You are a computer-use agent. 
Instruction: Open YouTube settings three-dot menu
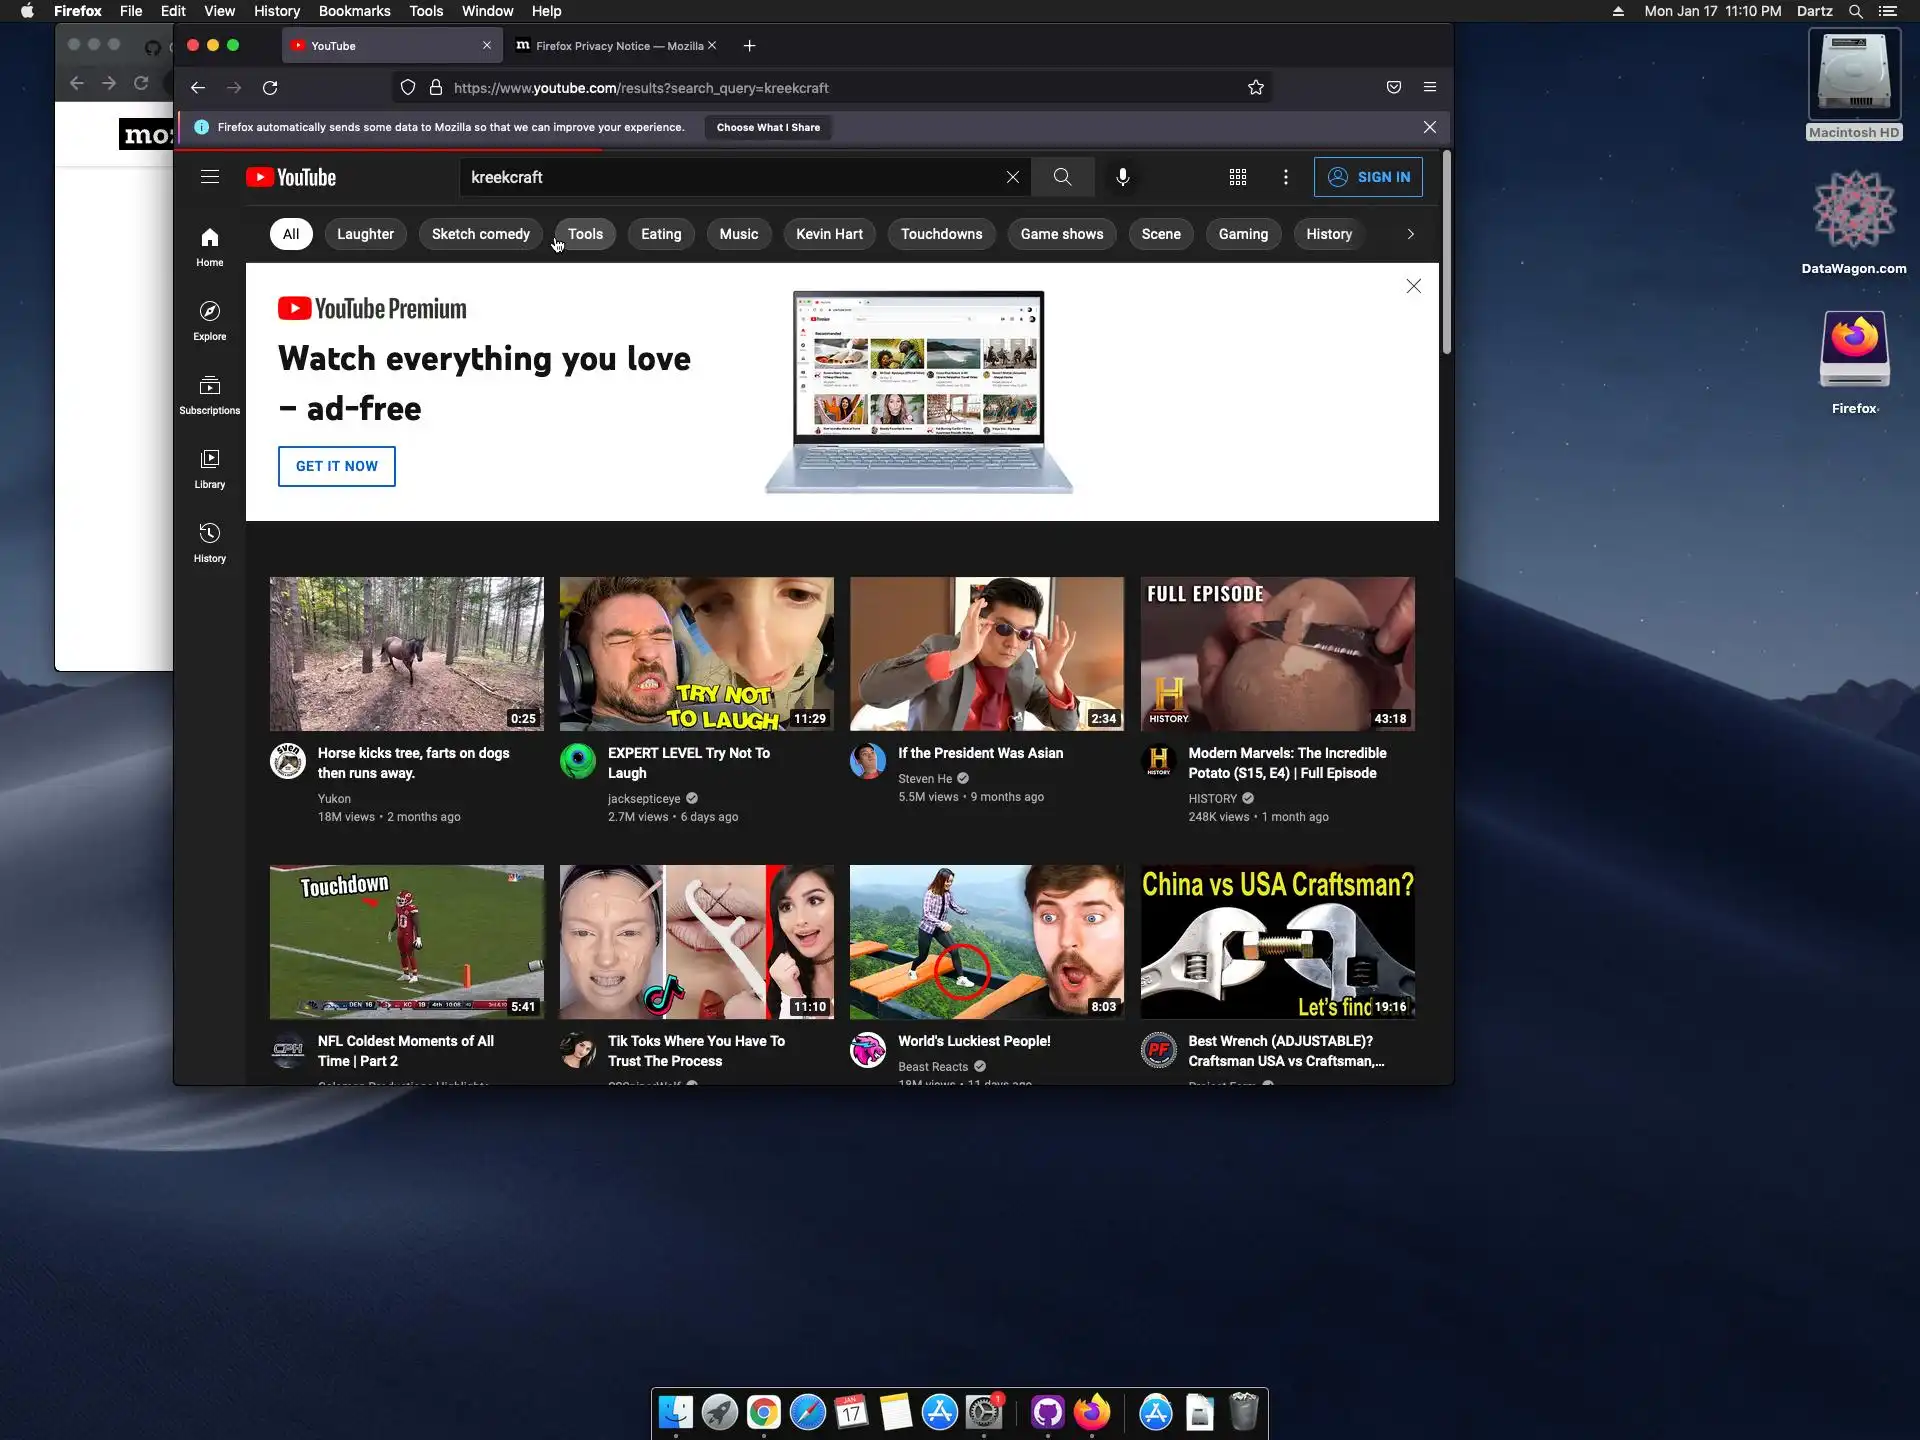(1285, 177)
